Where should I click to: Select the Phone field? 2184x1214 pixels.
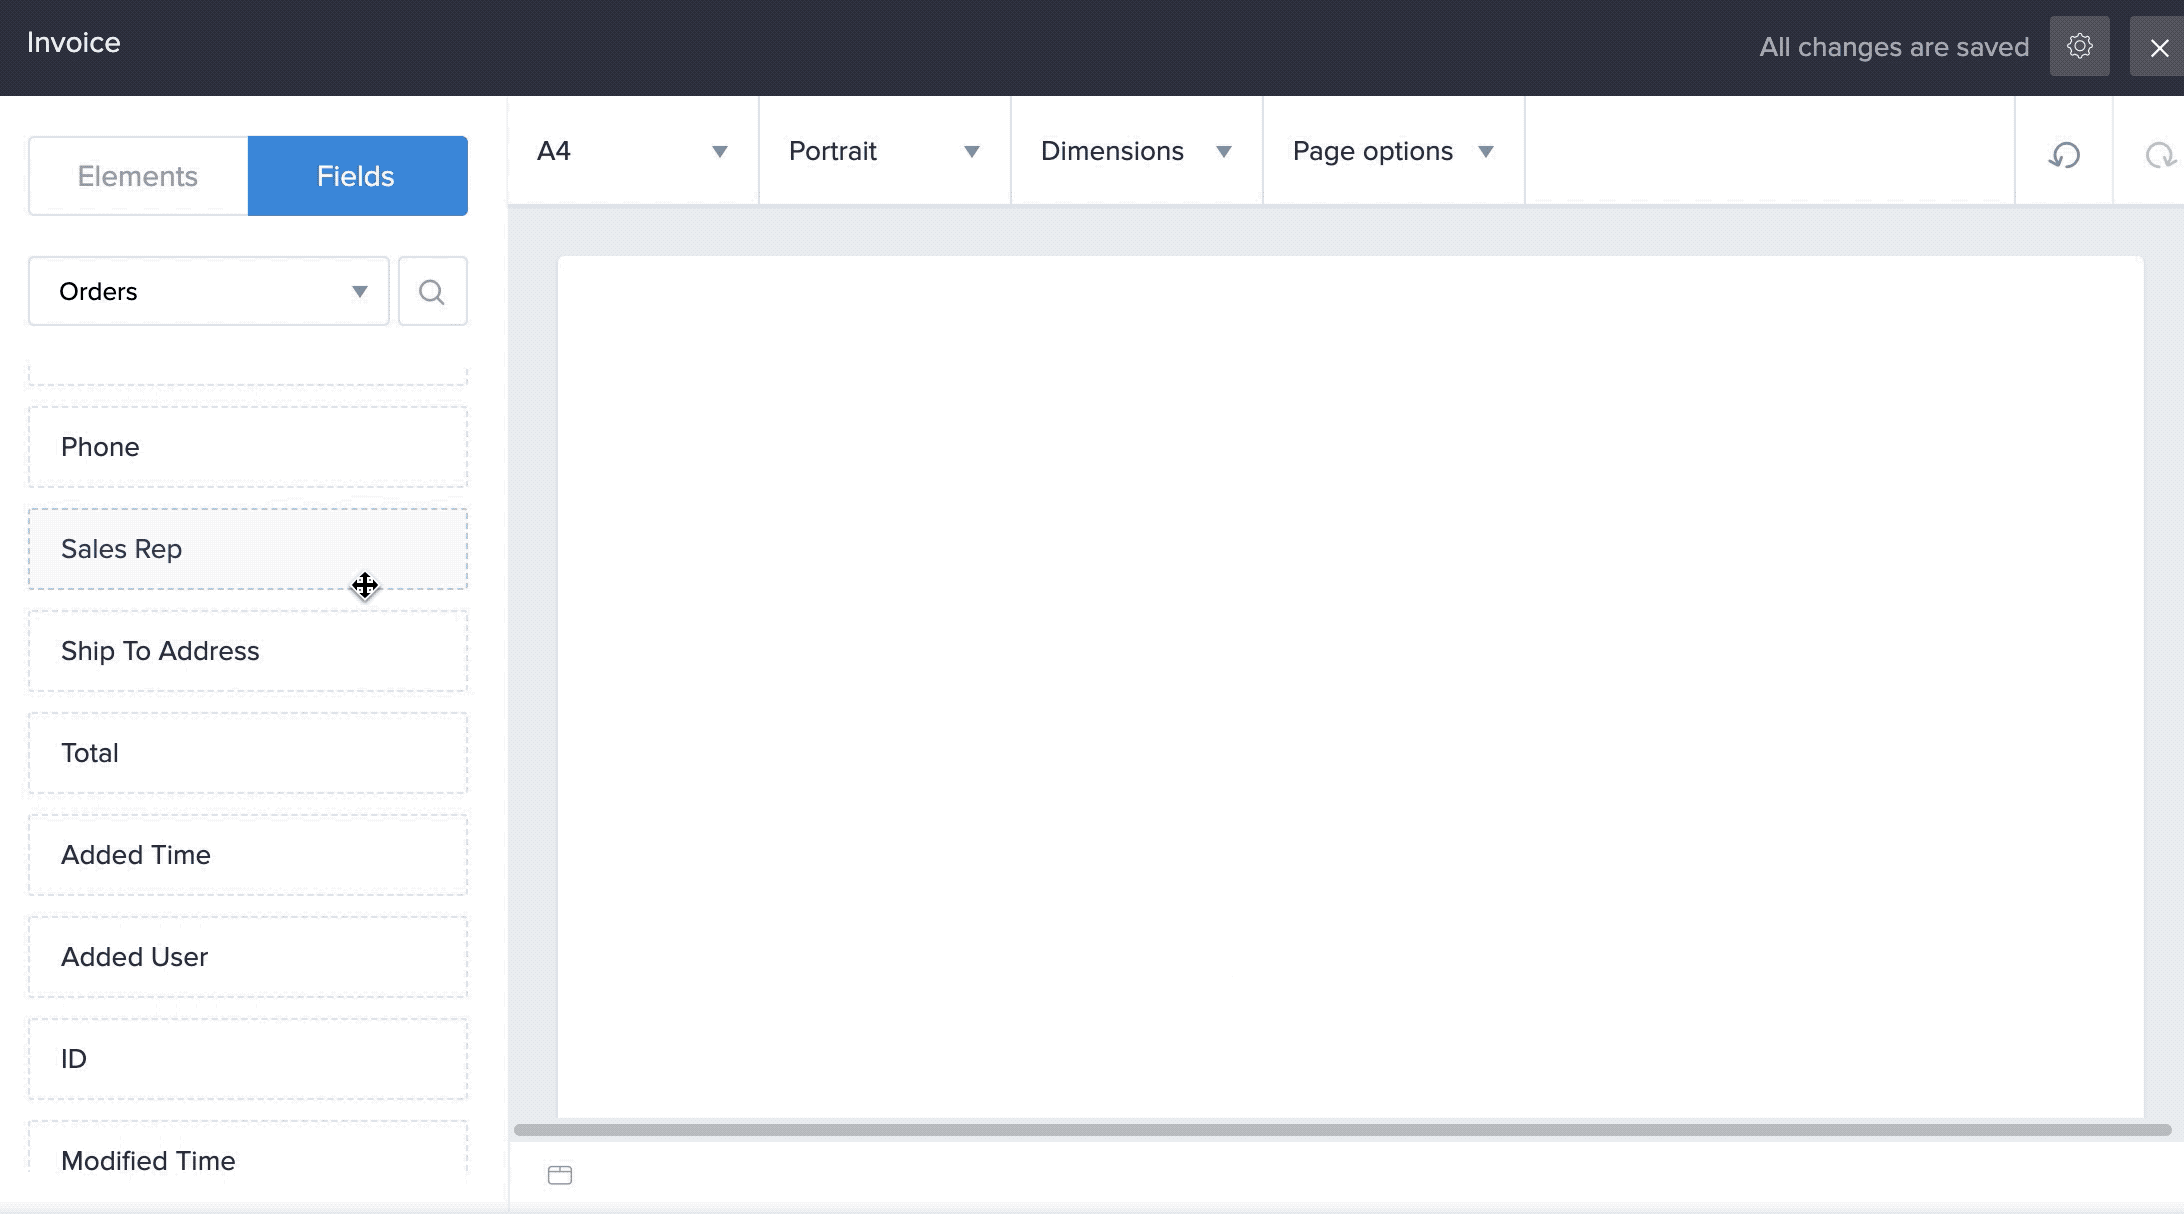[247, 447]
